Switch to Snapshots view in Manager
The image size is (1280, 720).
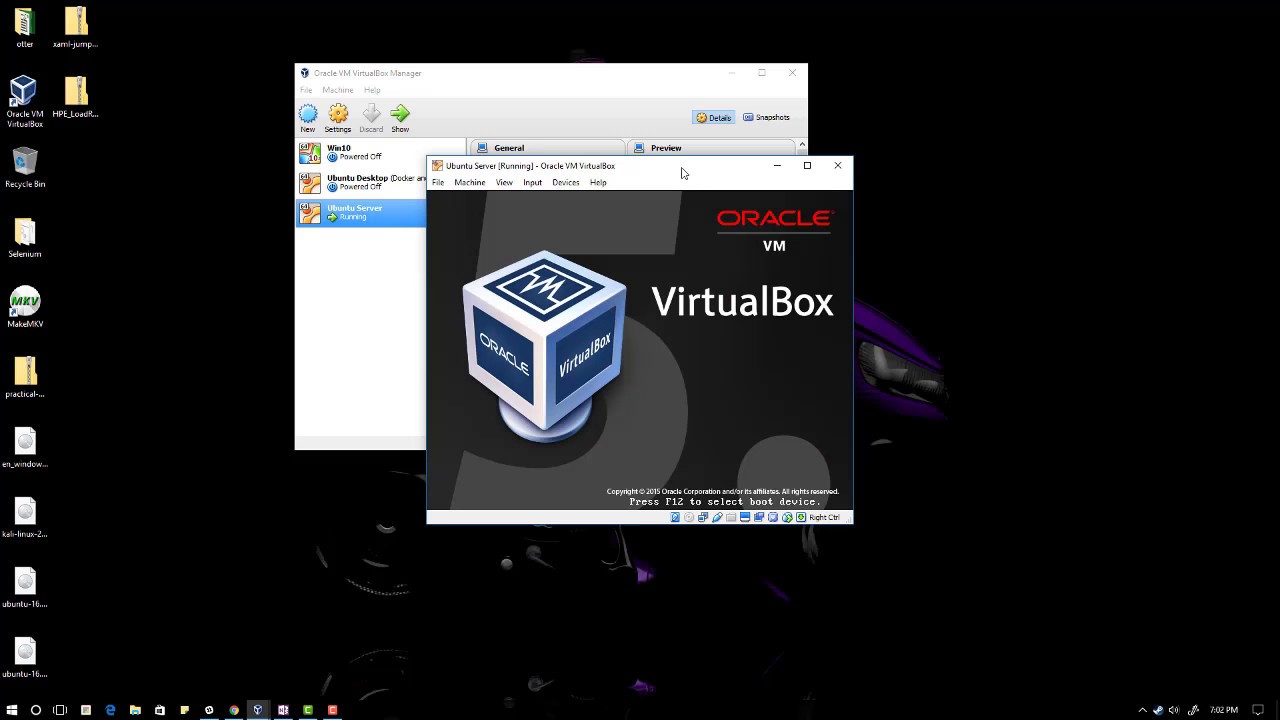pyautogui.click(x=766, y=117)
